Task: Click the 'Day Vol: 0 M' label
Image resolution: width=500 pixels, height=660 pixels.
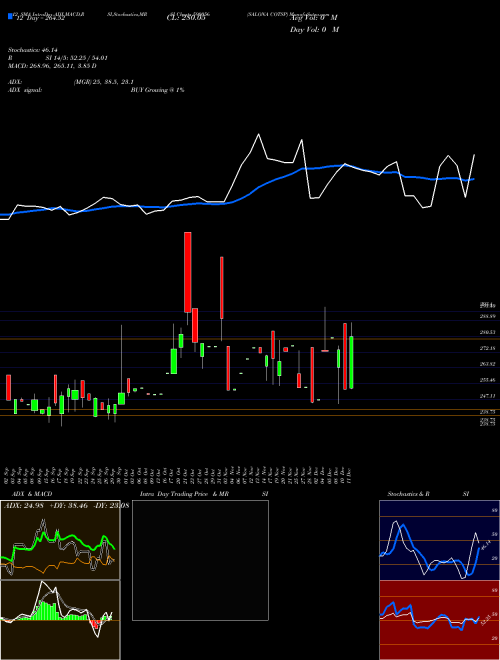Action: click(314, 30)
